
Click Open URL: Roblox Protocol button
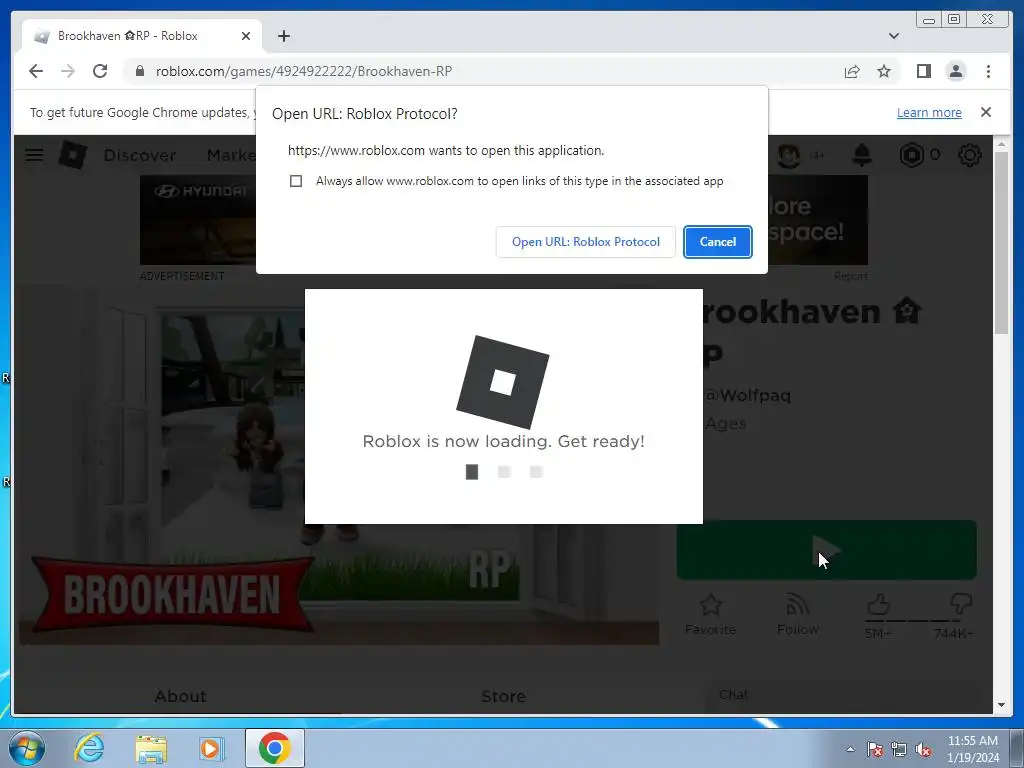[585, 242]
